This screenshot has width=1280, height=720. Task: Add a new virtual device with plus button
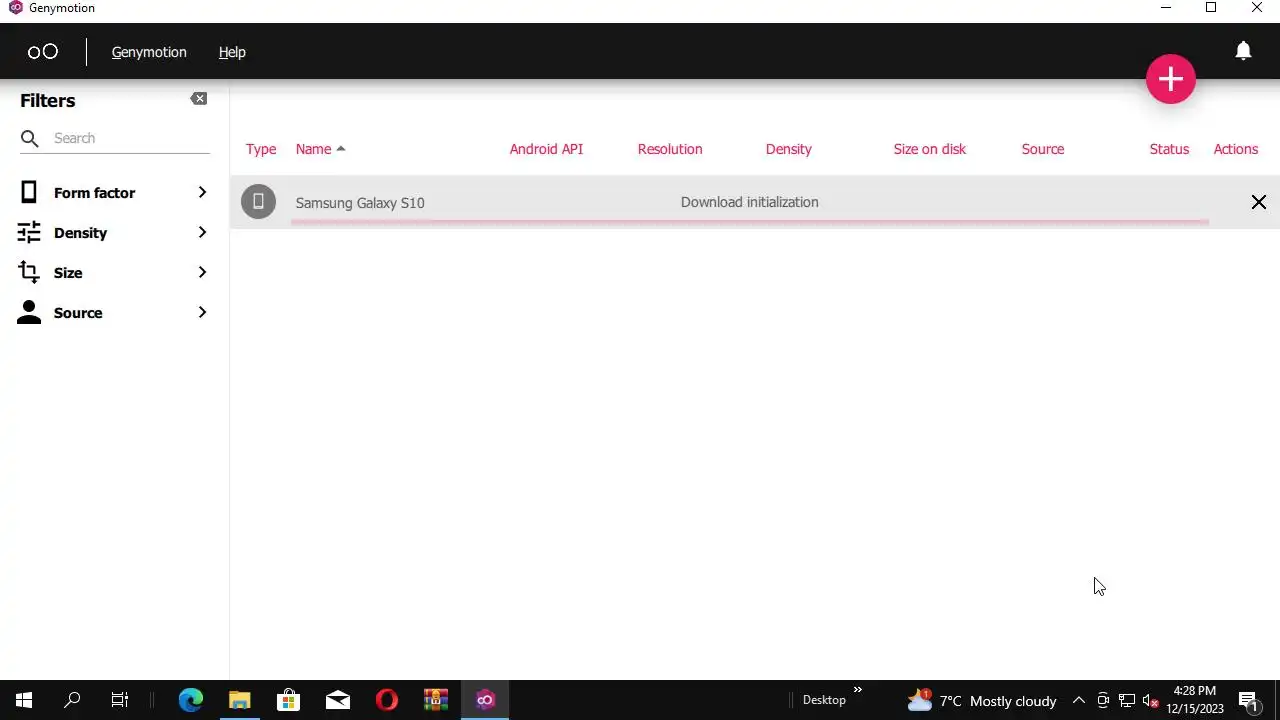coord(1170,79)
